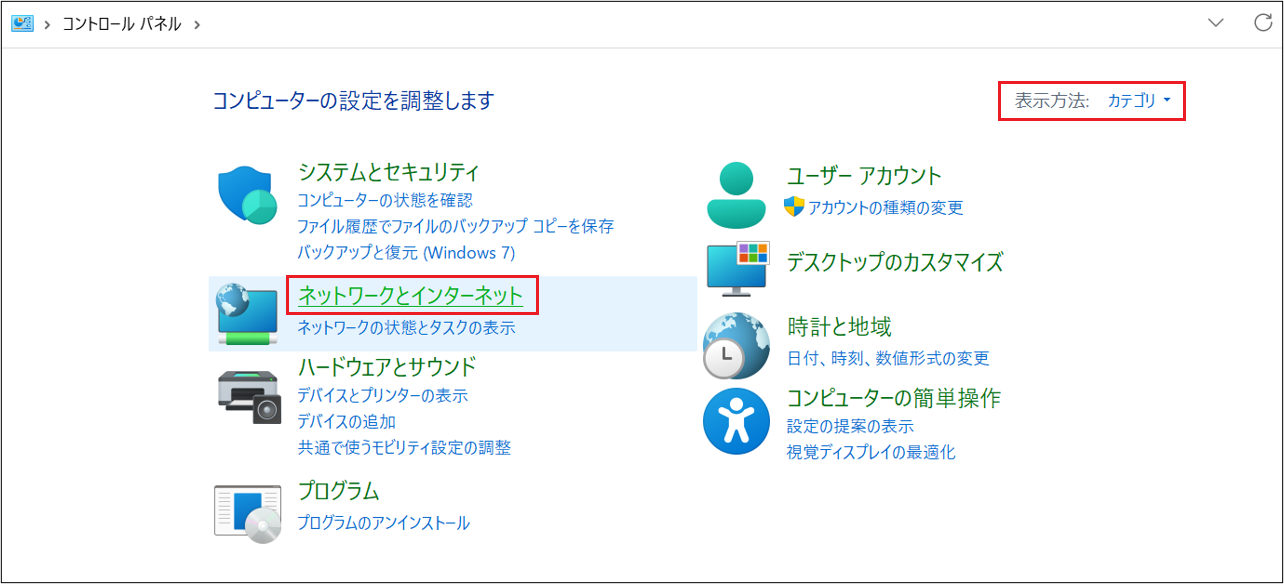Click the refresh icon at top right
This screenshot has width=1284, height=584.
coord(1262,22)
